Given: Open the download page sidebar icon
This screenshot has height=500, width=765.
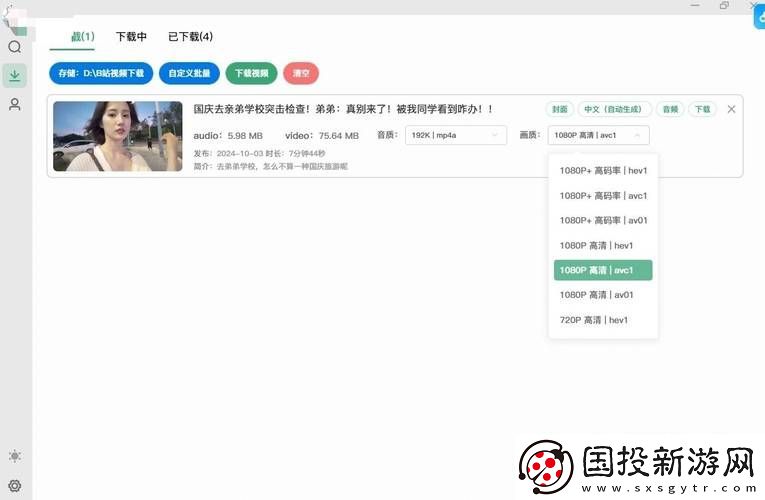Looking at the screenshot, I should pos(15,76).
